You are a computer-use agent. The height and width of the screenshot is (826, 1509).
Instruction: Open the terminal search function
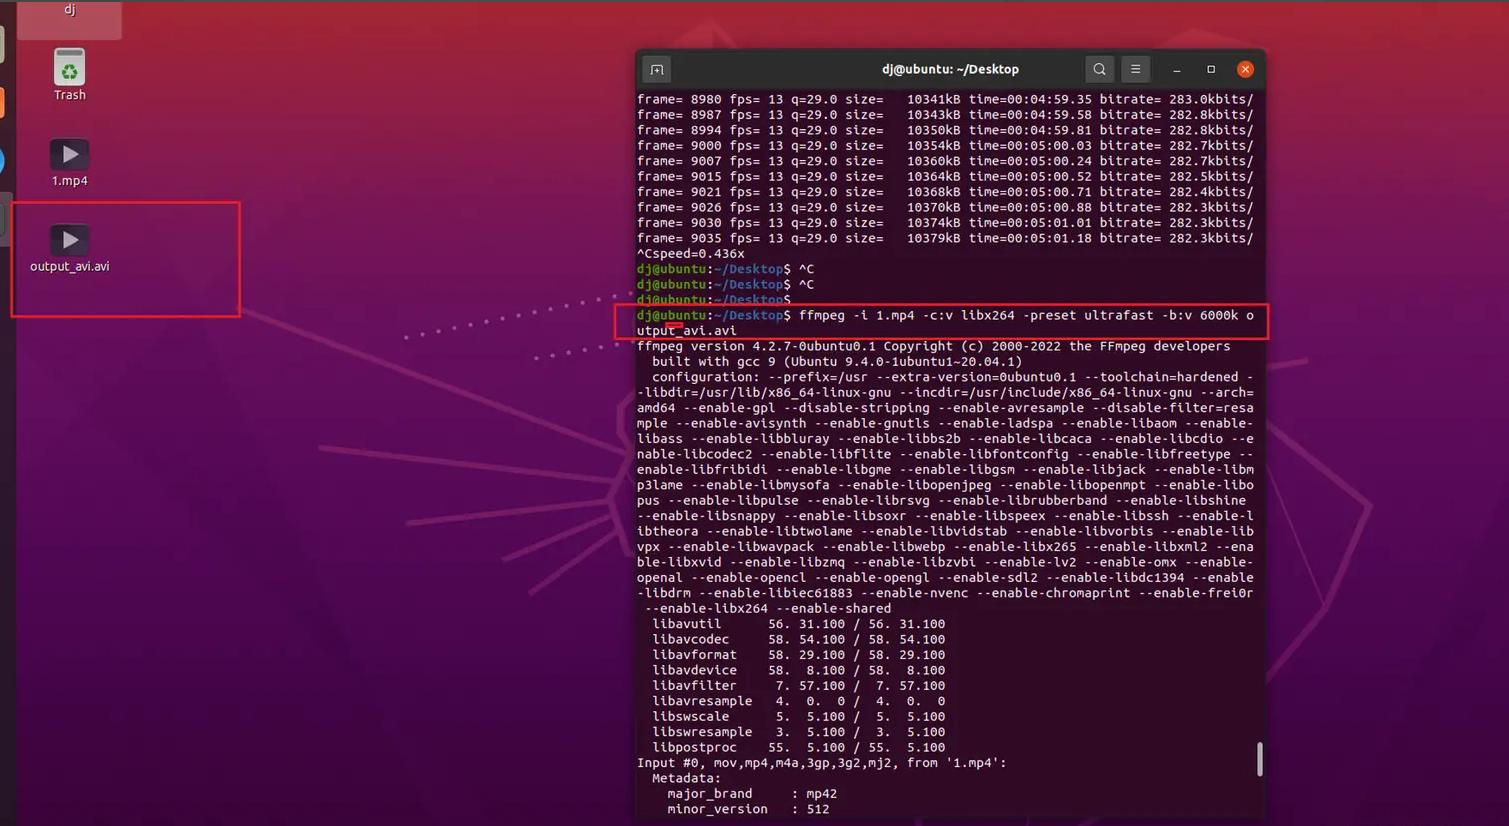[1098, 69]
